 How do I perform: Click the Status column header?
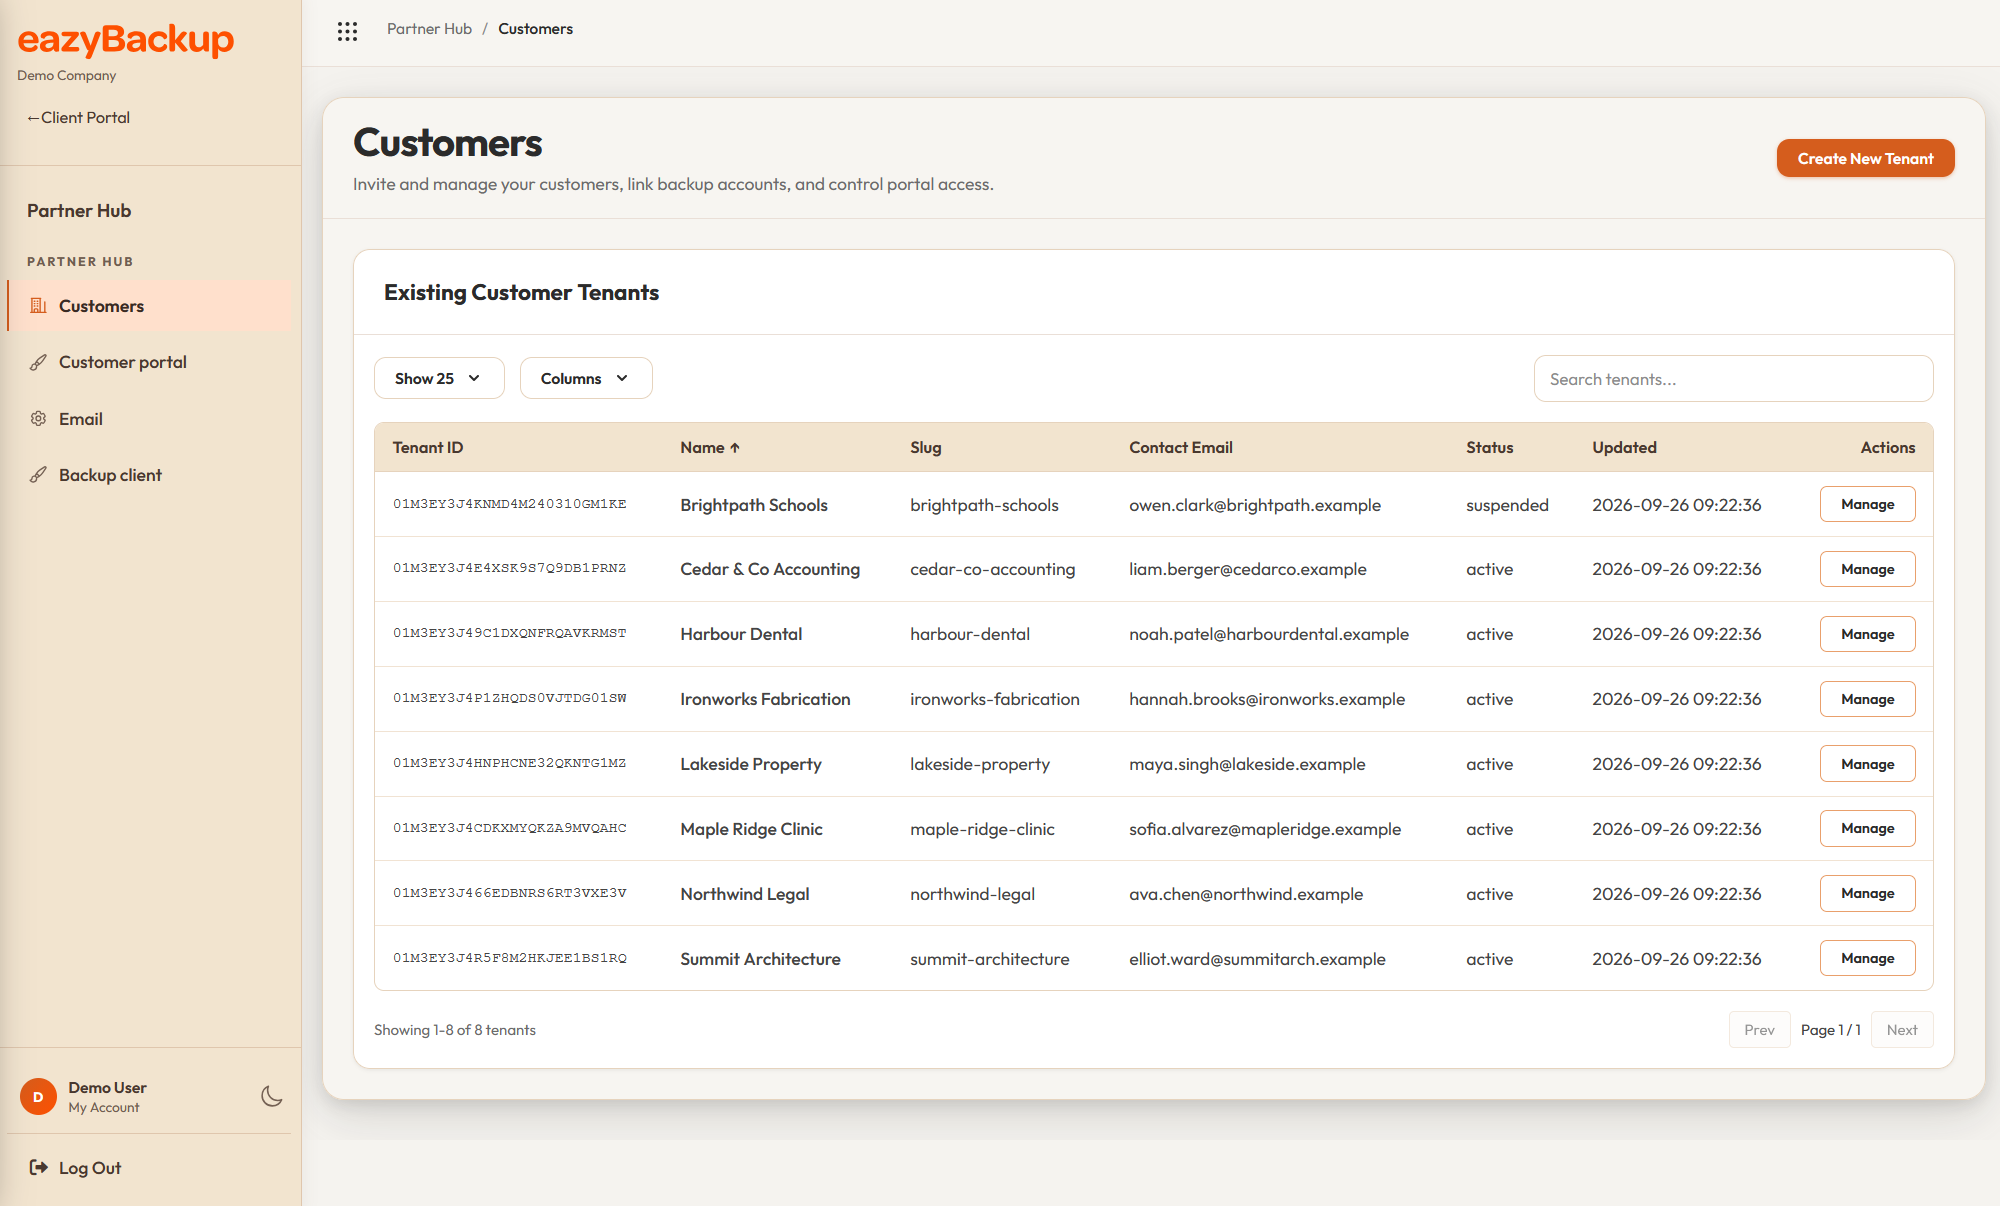pyautogui.click(x=1490, y=448)
